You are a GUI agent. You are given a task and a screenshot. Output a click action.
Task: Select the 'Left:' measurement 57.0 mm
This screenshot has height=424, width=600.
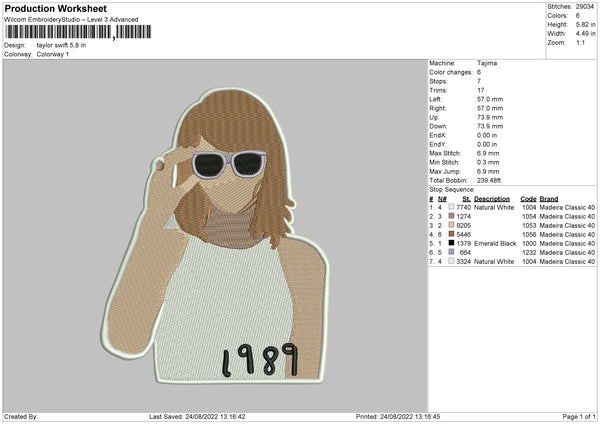click(x=490, y=99)
